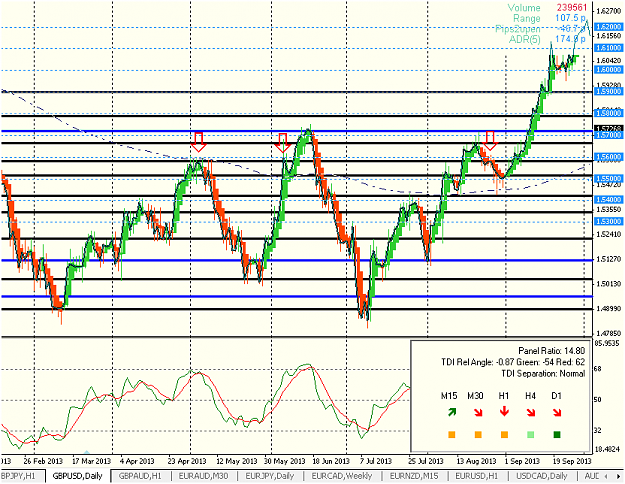Switch to the GBPAUD,H1 chart tab

click(140, 476)
